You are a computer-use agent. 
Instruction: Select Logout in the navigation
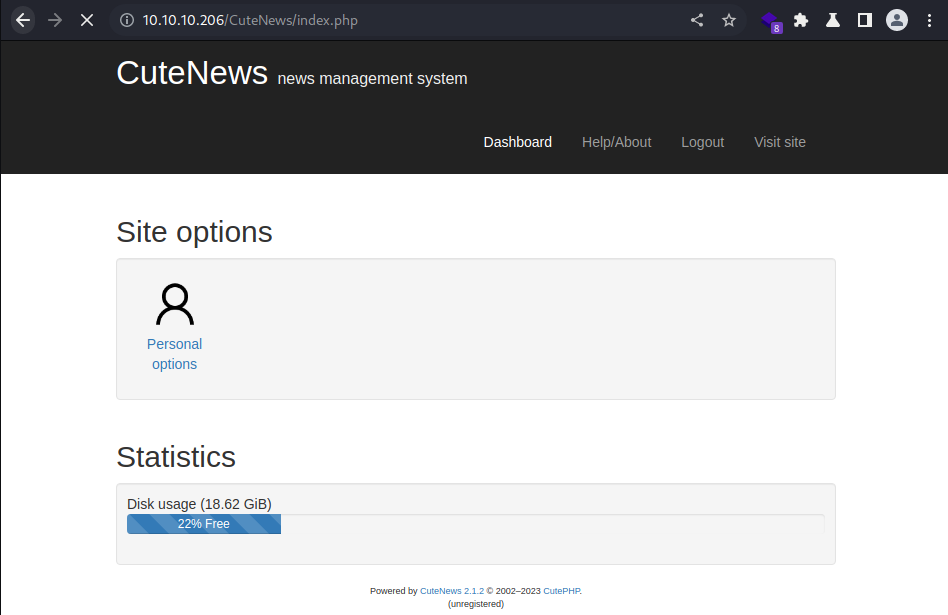pyautogui.click(x=703, y=142)
